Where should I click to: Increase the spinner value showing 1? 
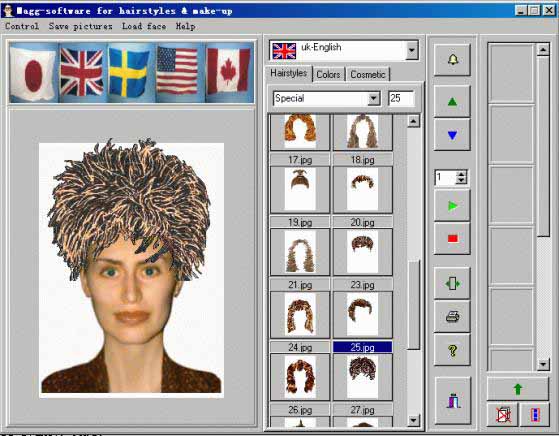461,174
